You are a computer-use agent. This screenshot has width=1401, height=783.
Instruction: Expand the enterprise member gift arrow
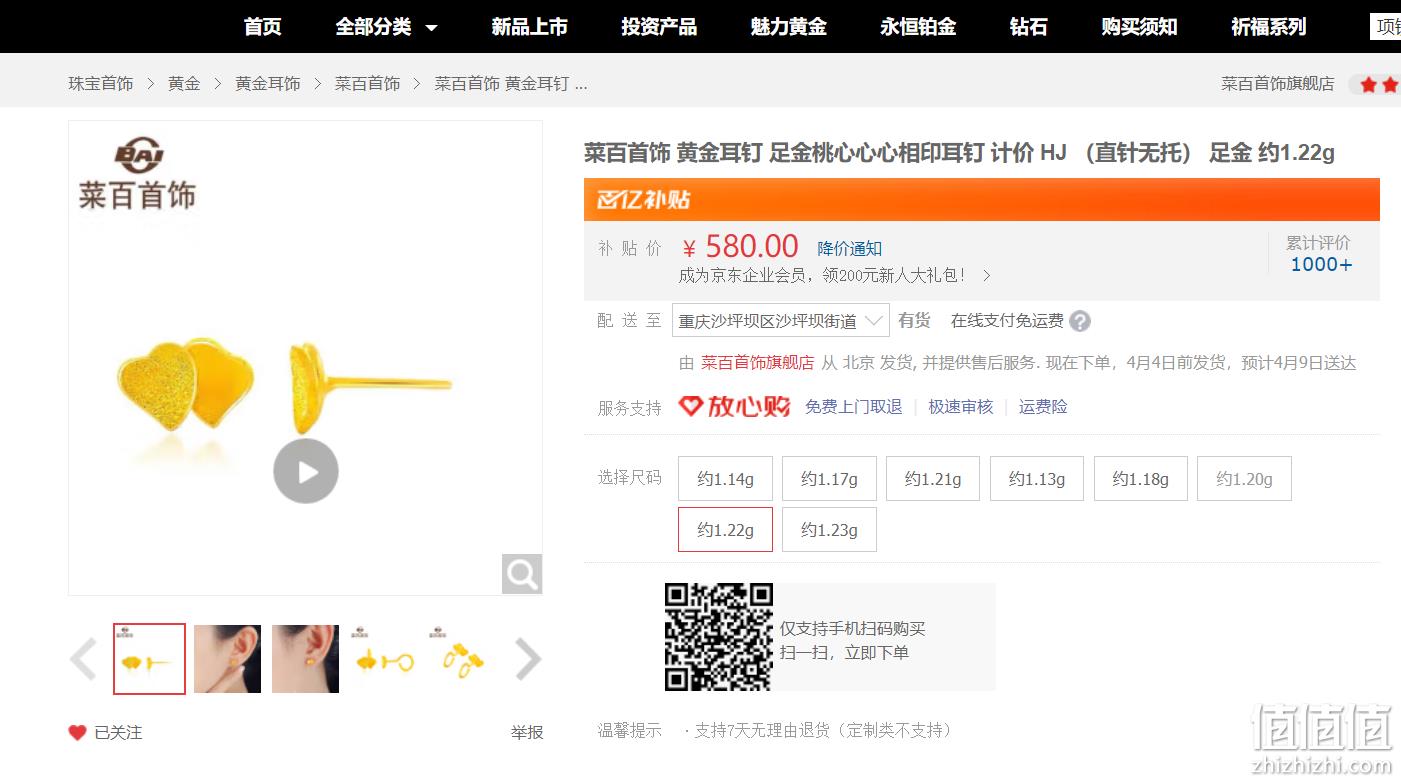(987, 275)
